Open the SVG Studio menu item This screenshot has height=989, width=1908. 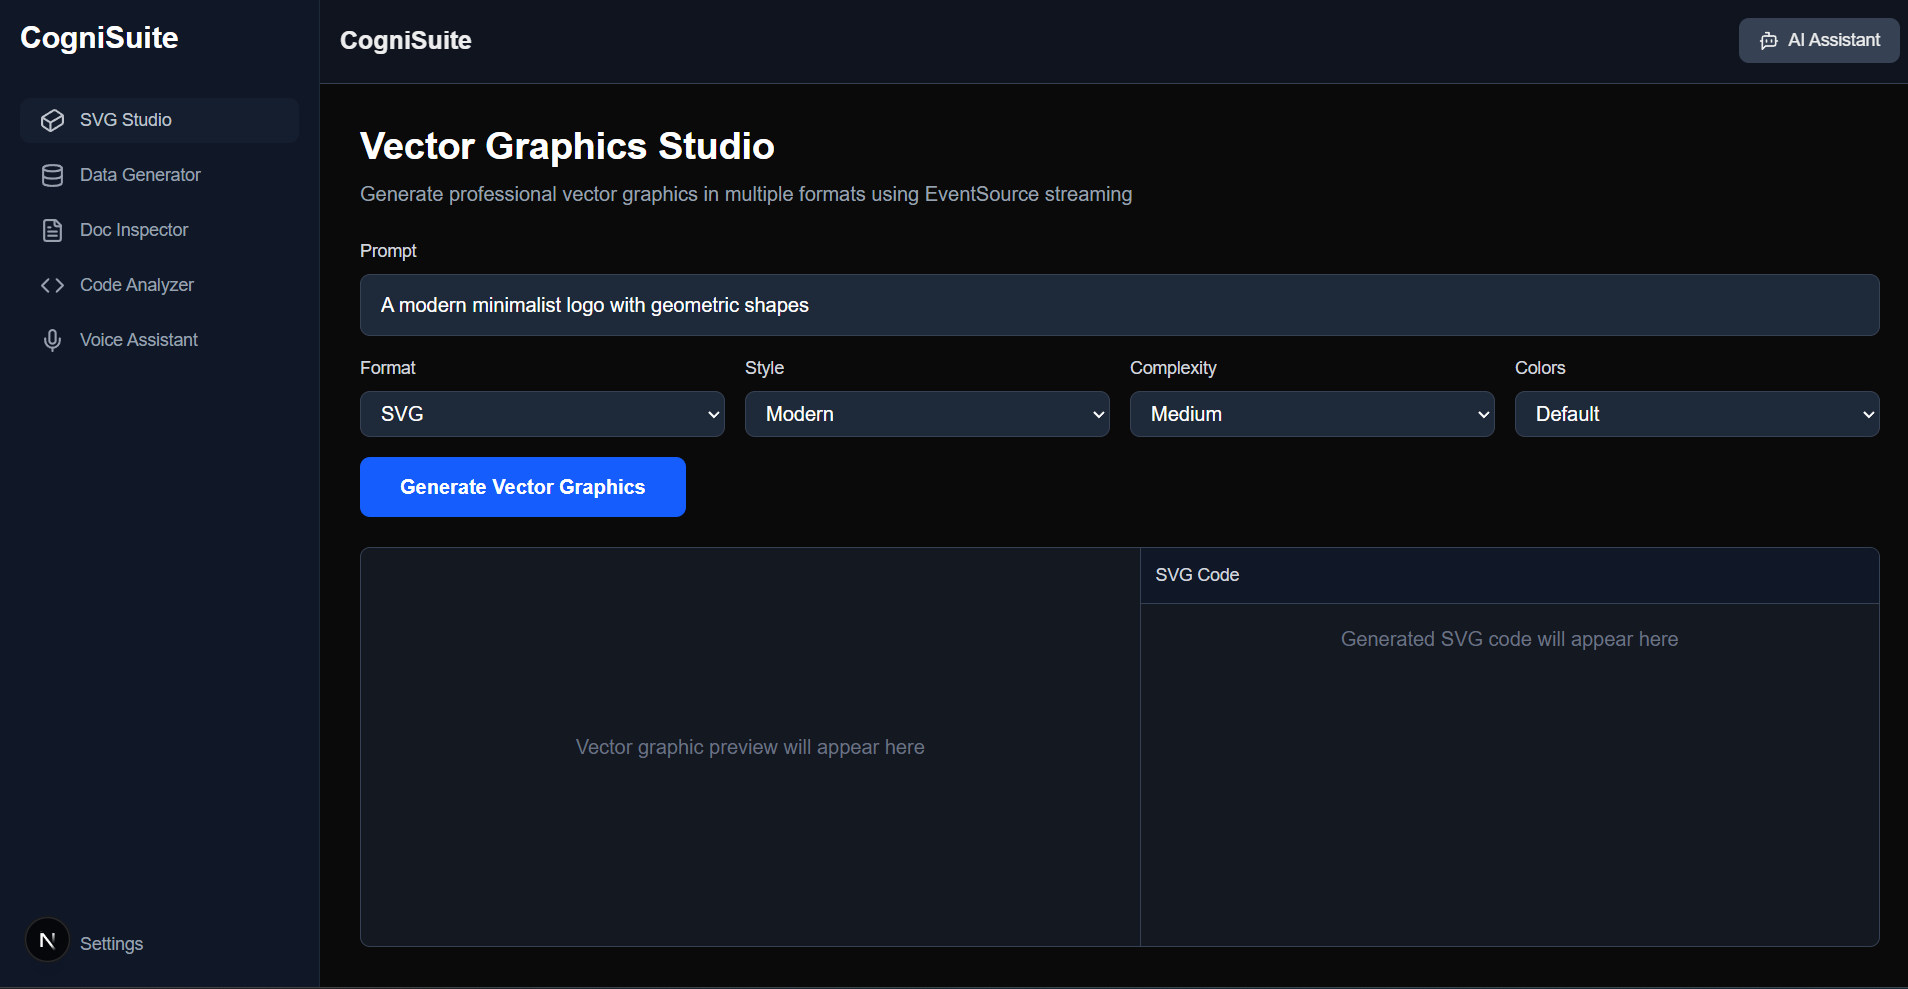(159, 120)
